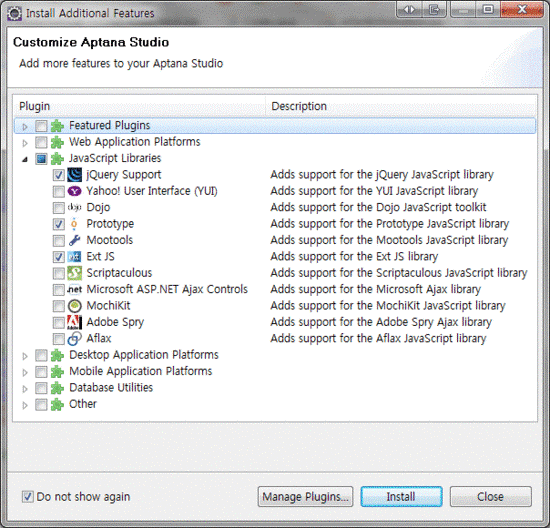Select the Mootools plugin label
The width and height of the screenshot is (550, 528).
tap(110, 240)
